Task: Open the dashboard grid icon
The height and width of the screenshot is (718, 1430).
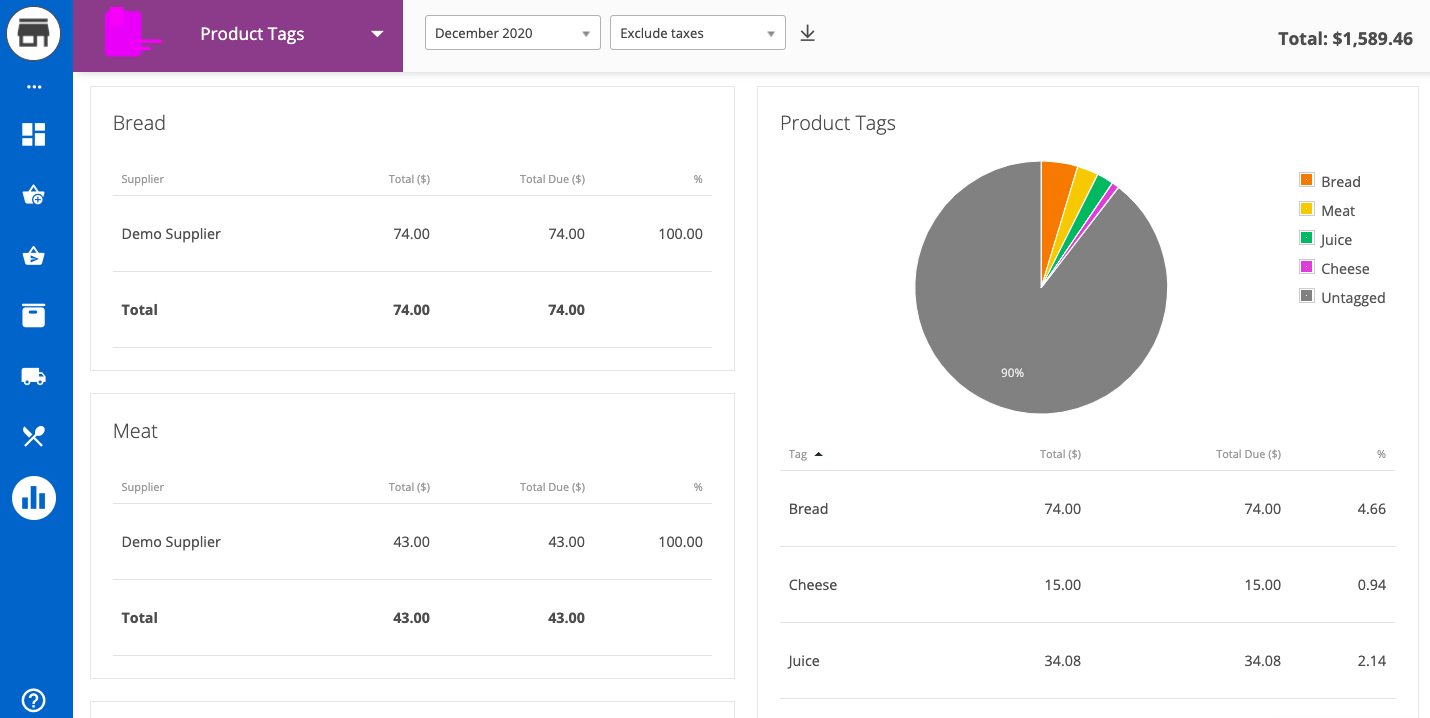Action: [34, 135]
